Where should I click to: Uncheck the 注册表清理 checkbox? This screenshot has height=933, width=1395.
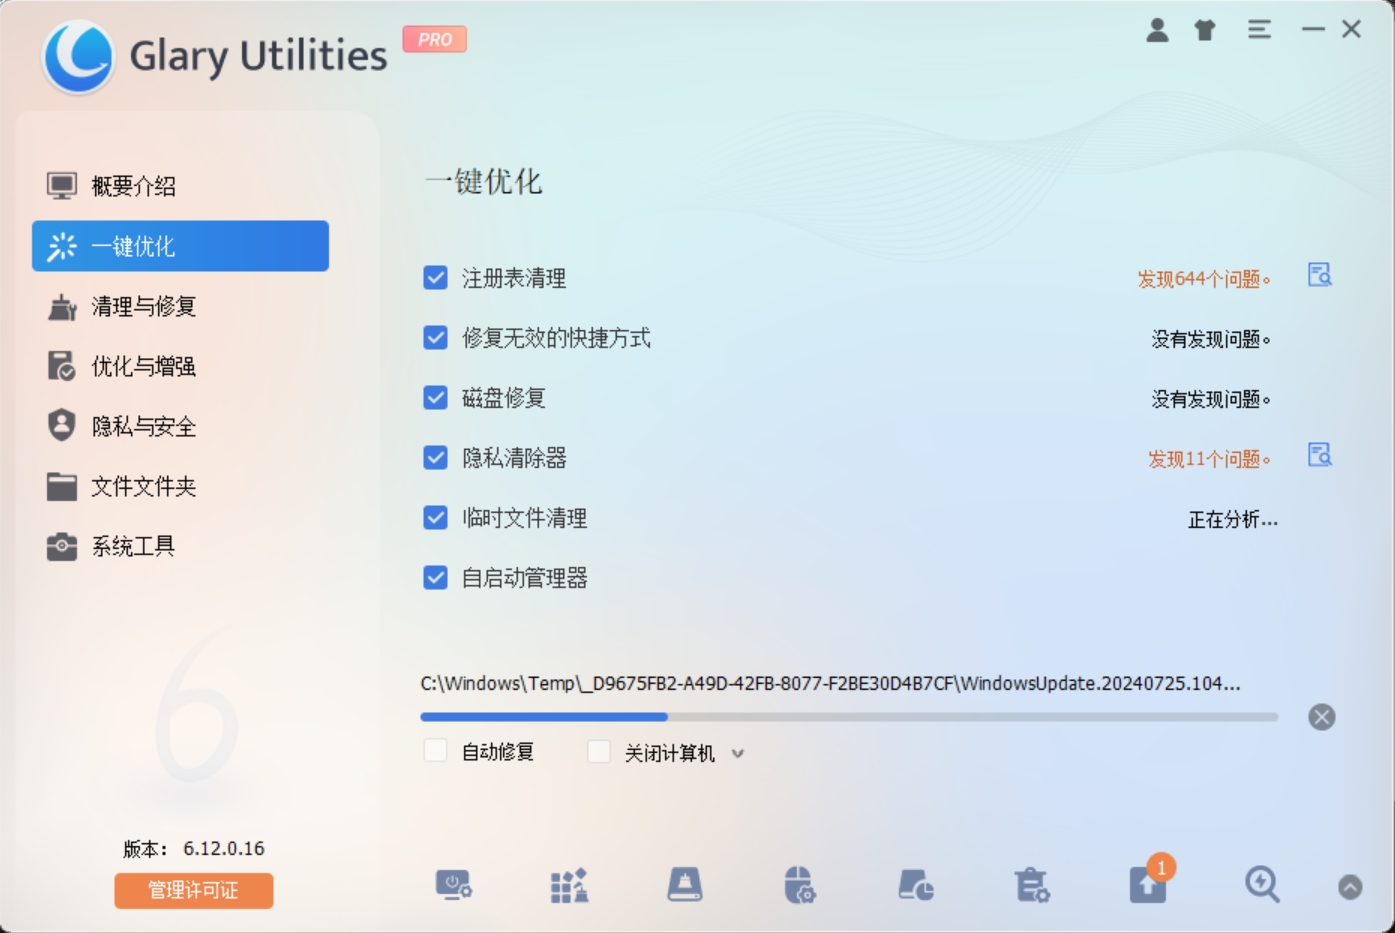[x=434, y=278]
